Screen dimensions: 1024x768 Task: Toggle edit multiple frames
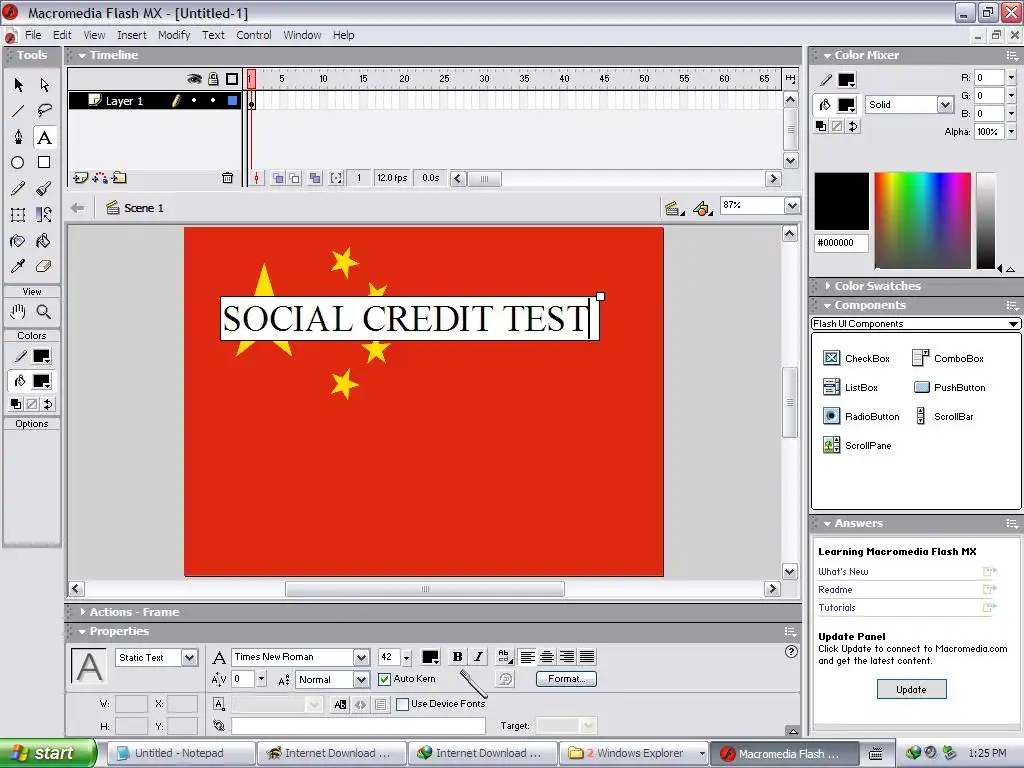pyautogui.click(x=315, y=178)
